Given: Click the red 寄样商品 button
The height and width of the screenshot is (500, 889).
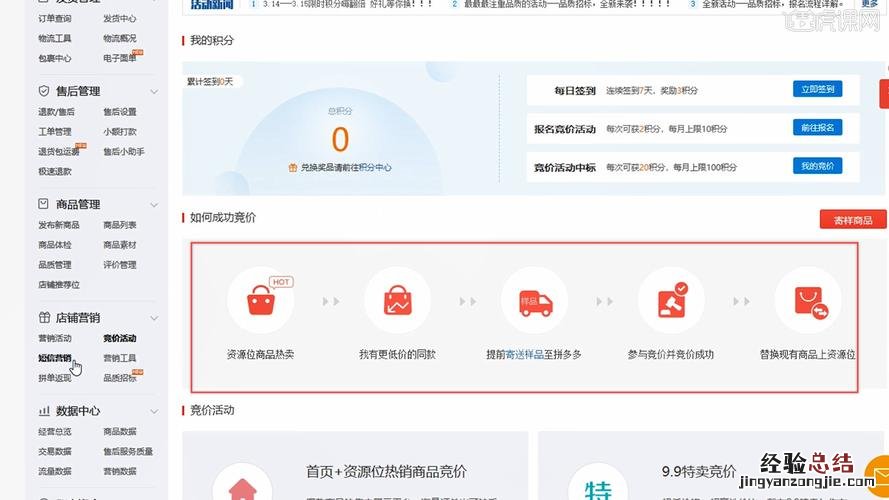Looking at the screenshot, I should click(x=853, y=220).
